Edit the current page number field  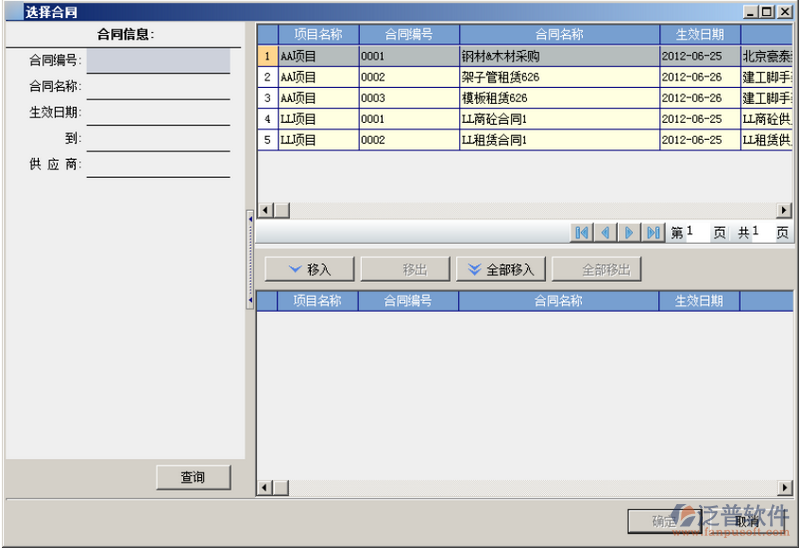697,233
